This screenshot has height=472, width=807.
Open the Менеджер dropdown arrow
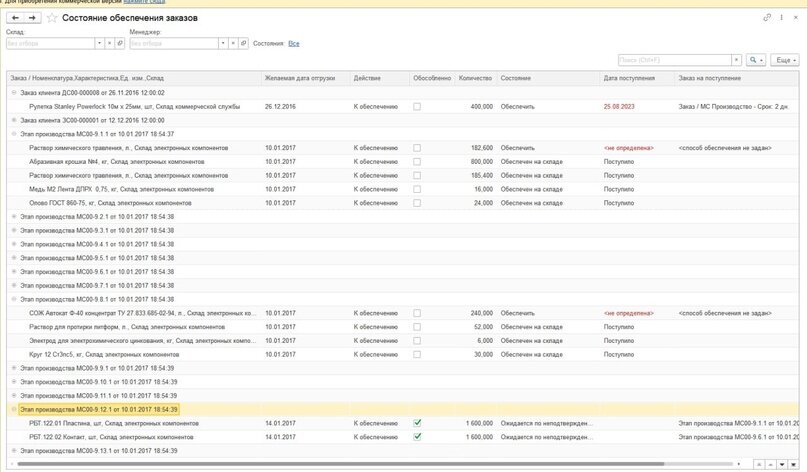pyautogui.click(x=223, y=44)
